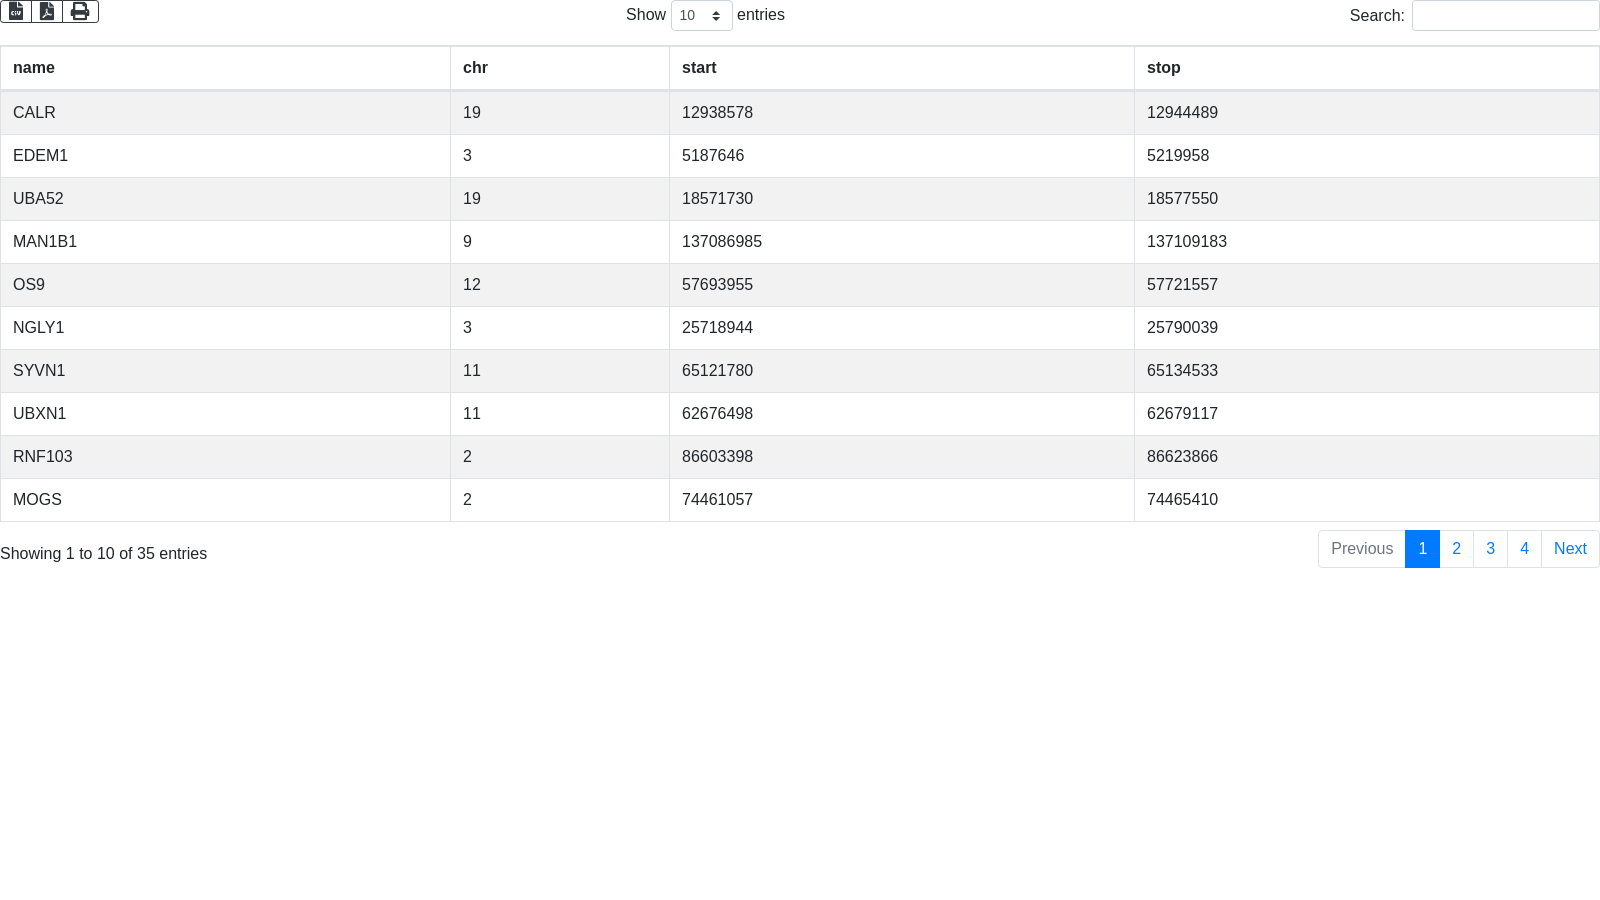1600x900 pixels.
Task: Export the table as PDF
Action: [47, 11]
